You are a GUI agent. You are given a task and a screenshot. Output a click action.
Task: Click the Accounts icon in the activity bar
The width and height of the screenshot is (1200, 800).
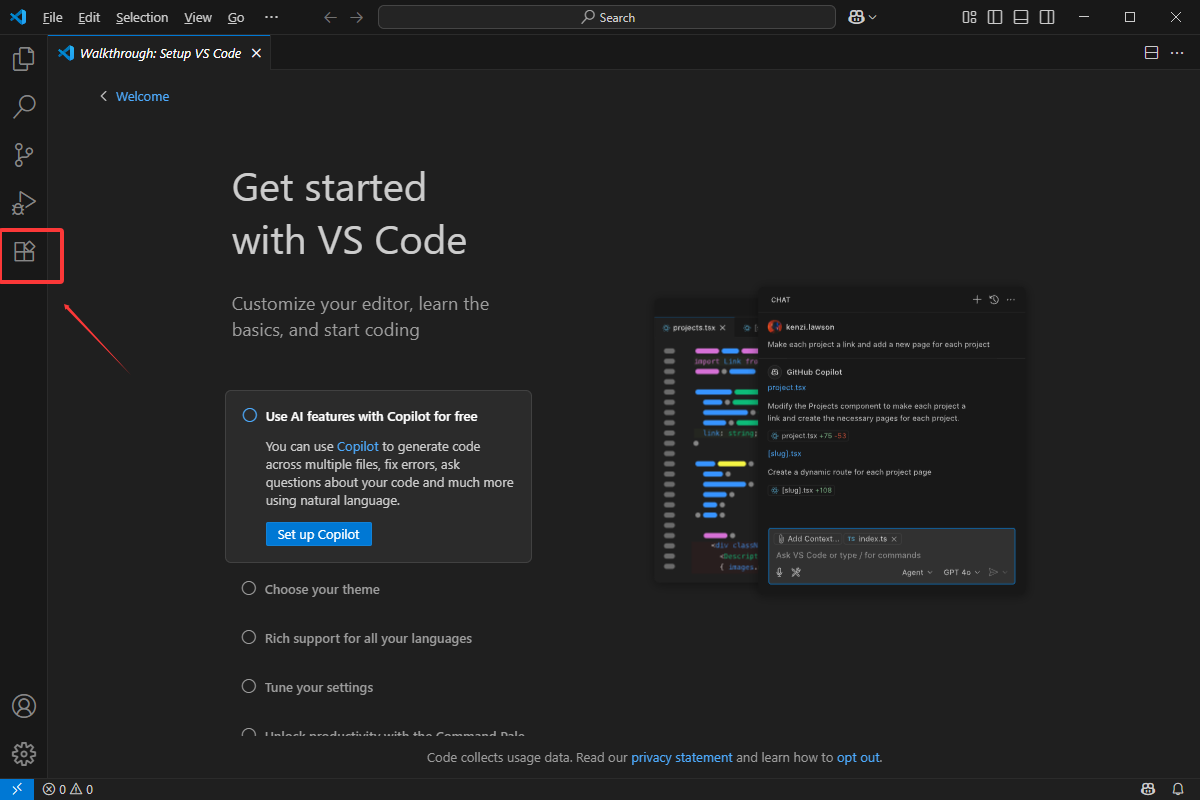[x=23, y=706]
